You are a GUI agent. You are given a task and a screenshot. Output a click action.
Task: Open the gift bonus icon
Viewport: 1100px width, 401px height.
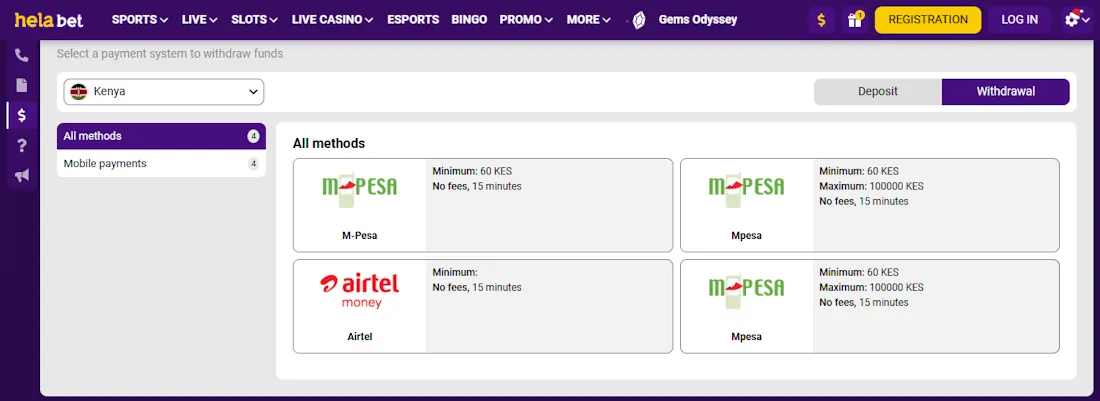tap(854, 20)
